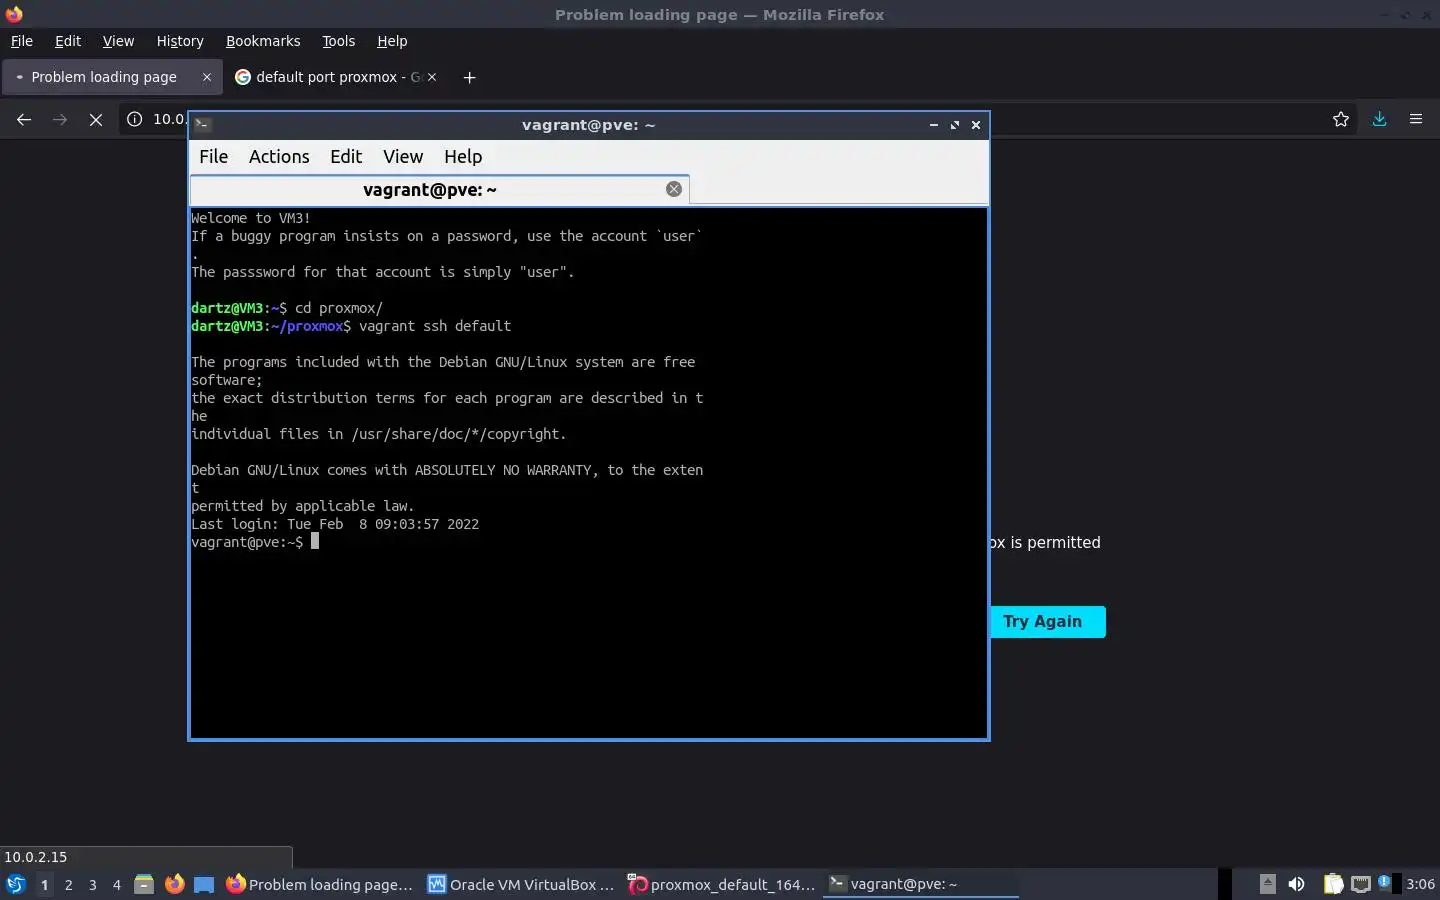Viewport: 1440px width, 900px height.
Task: Open the terminal's Actions menu
Action: [279, 157]
